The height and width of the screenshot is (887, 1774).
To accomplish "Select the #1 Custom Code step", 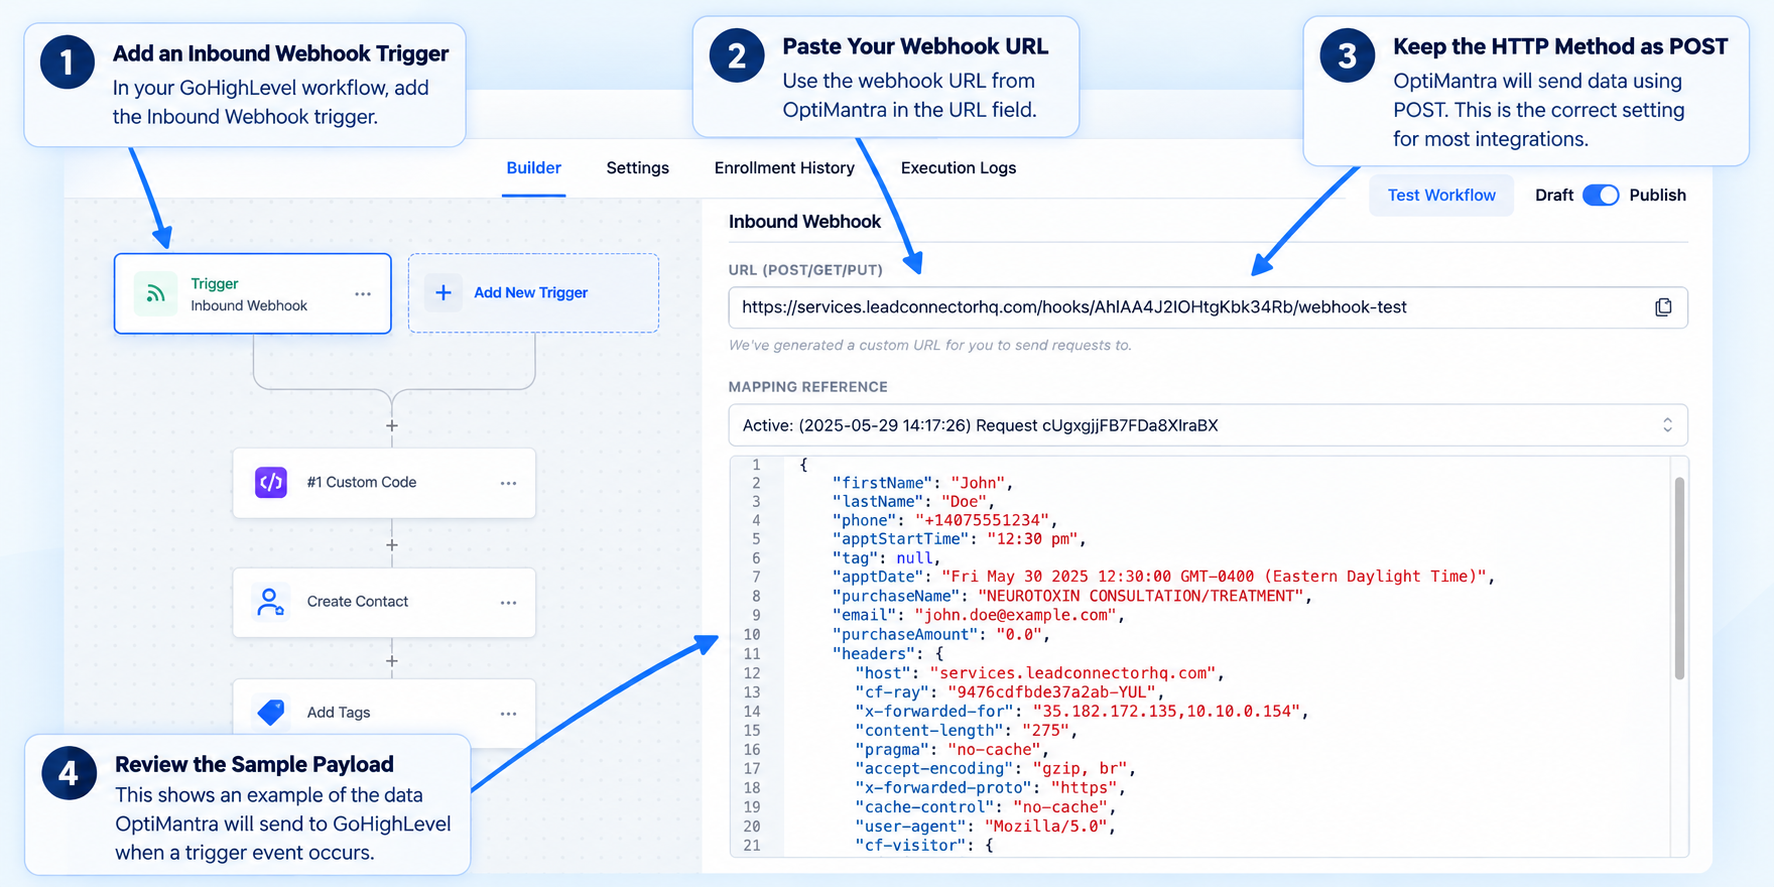I will 384,483.
